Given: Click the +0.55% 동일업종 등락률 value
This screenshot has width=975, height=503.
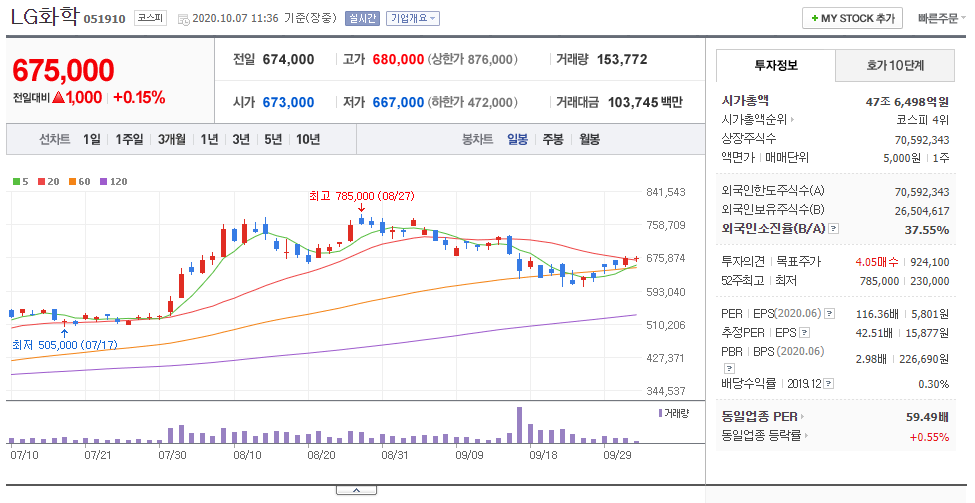Looking at the screenshot, I should click(929, 436).
